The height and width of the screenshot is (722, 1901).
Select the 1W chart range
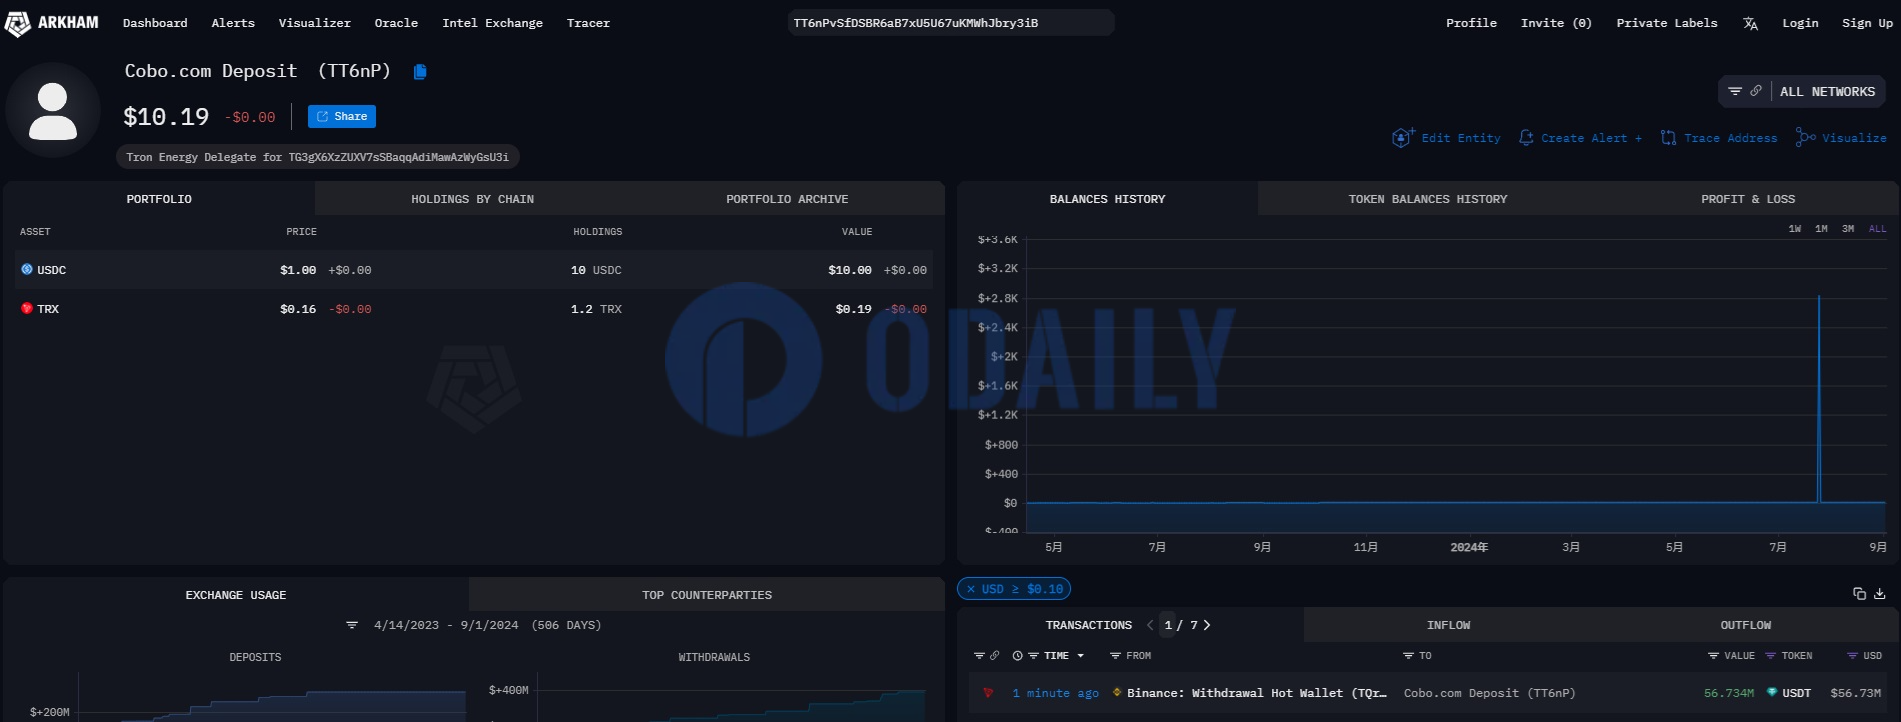point(1795,229)
